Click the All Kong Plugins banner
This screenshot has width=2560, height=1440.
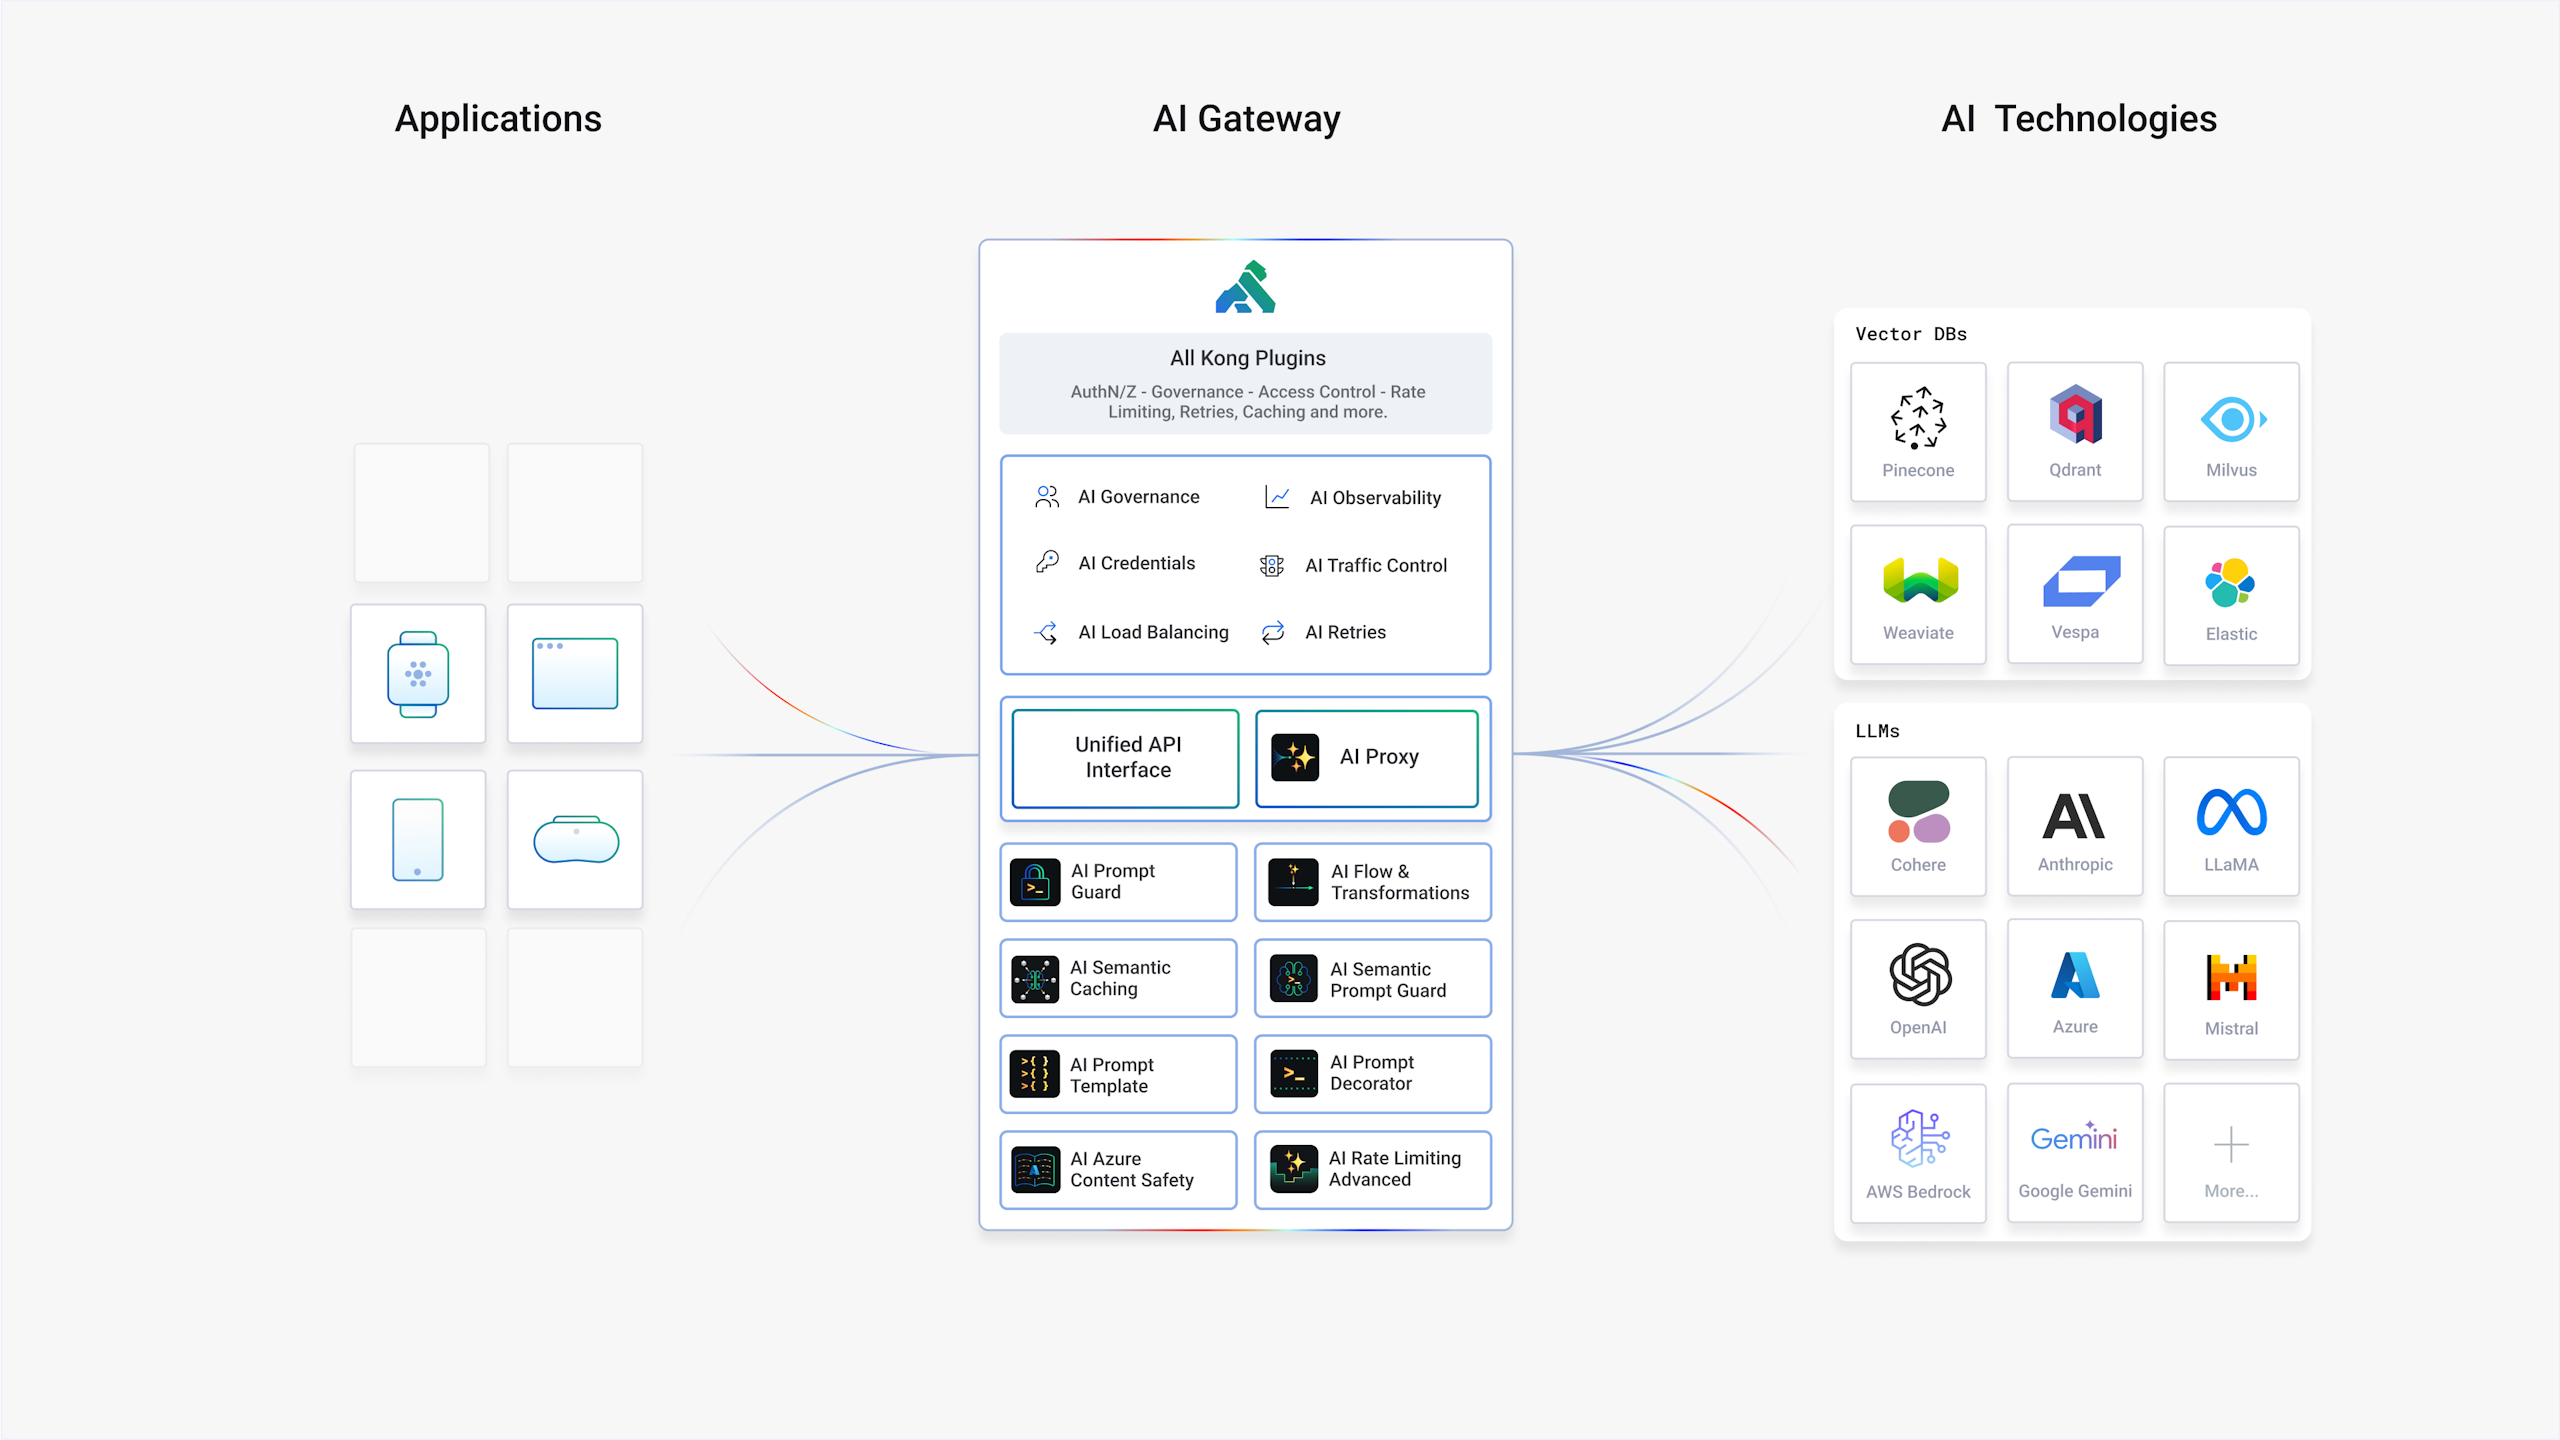coord(1245,384)
